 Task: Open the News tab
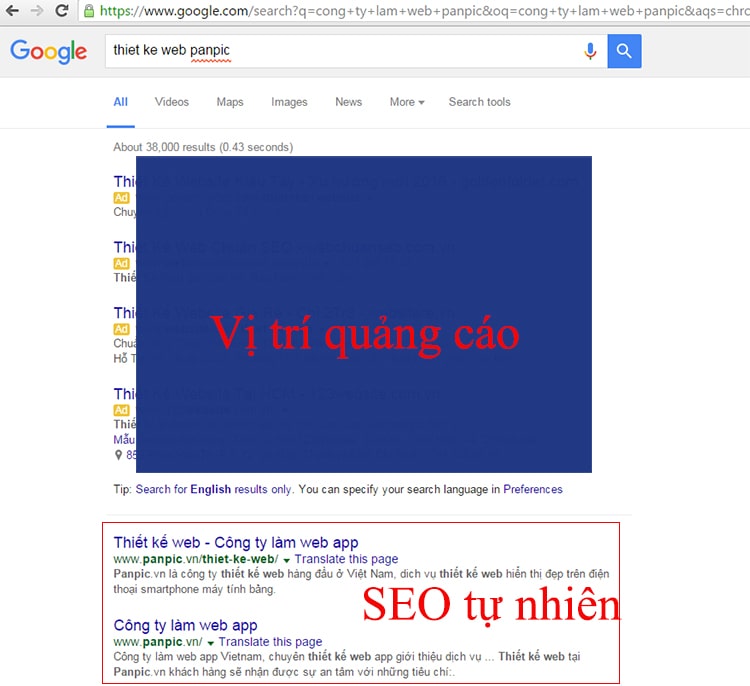(x=349, y=102)
